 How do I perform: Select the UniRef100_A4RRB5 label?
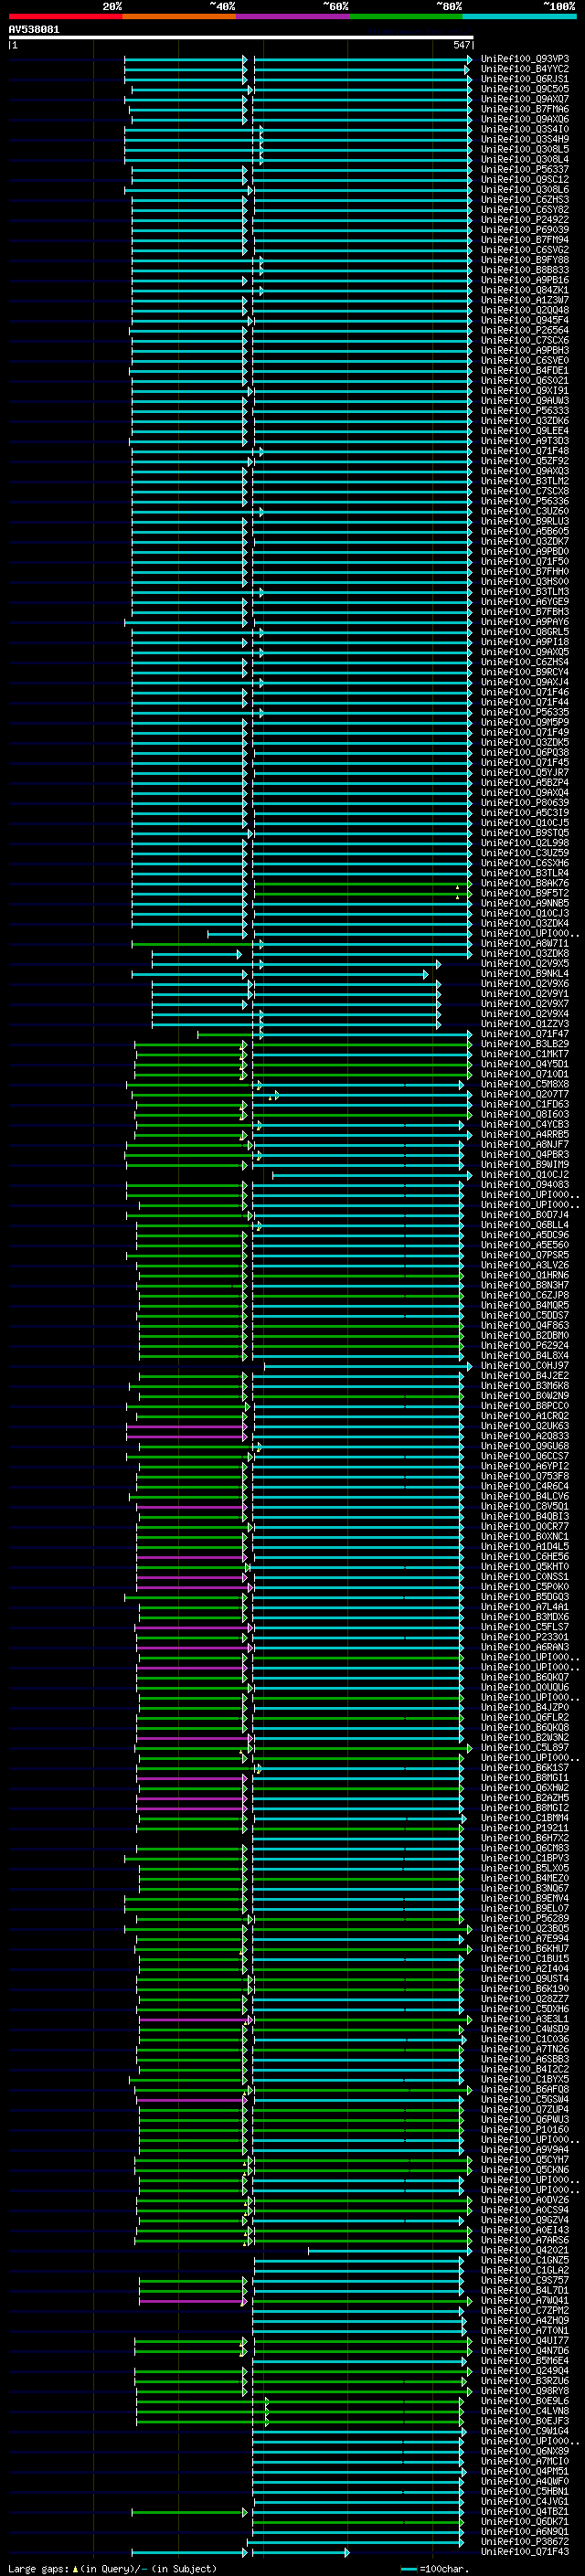[x=524, y=1134]
